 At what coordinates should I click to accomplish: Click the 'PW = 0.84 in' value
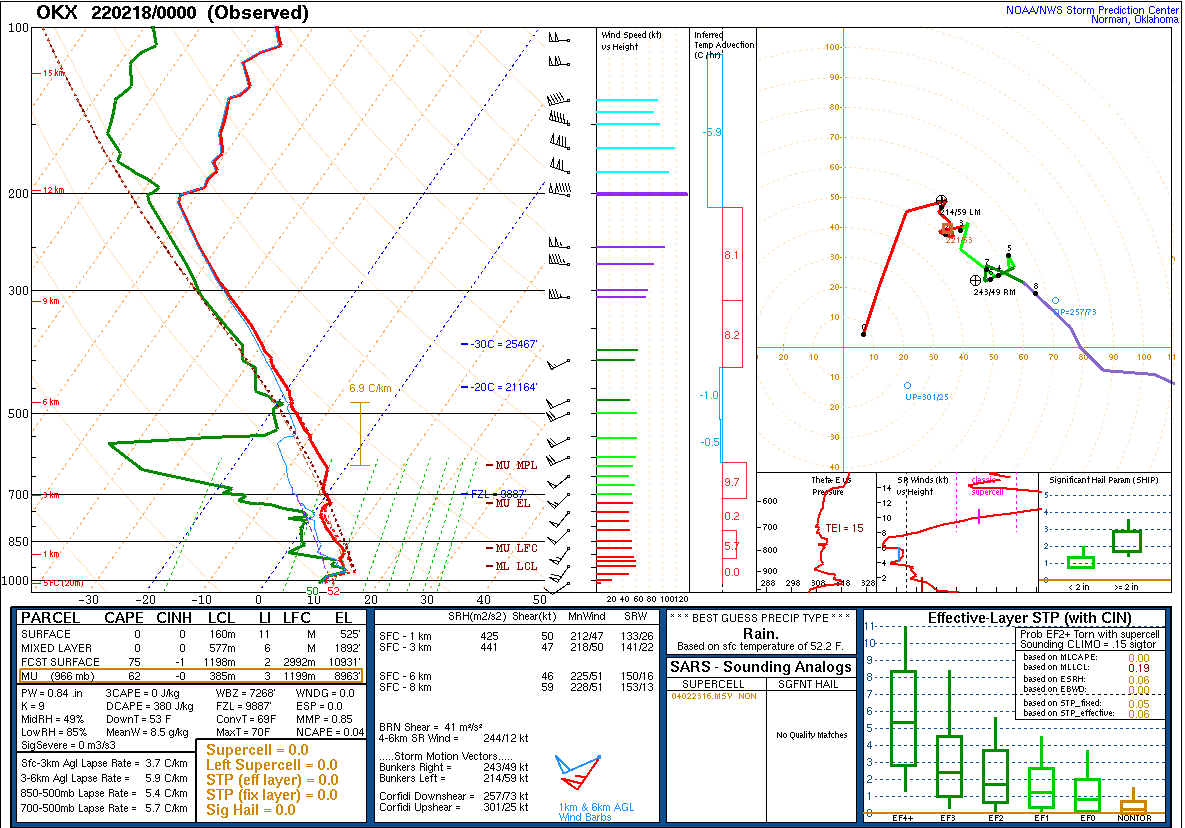(x=52, y=694)
